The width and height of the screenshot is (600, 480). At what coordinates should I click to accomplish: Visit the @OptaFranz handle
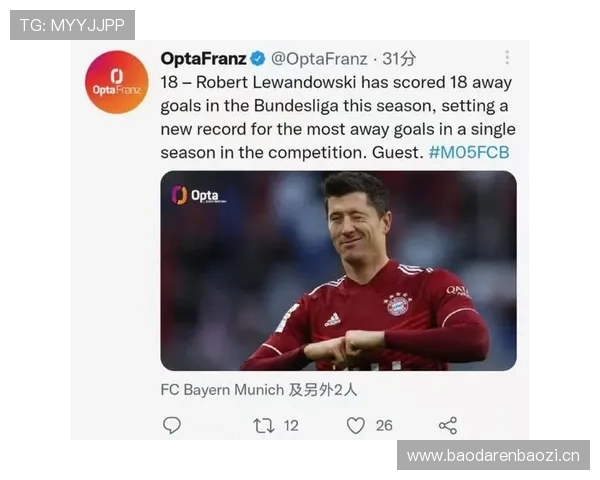319,59
